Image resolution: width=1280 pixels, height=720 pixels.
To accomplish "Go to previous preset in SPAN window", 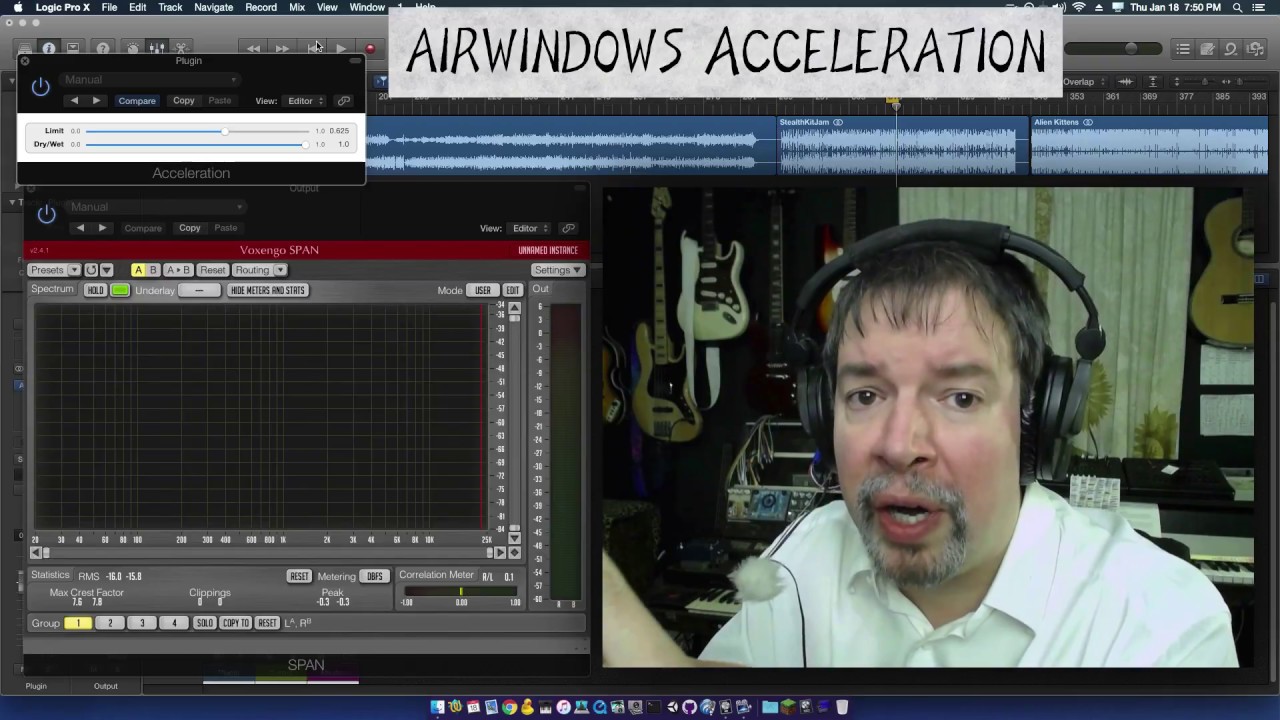I will coord(80,228).
